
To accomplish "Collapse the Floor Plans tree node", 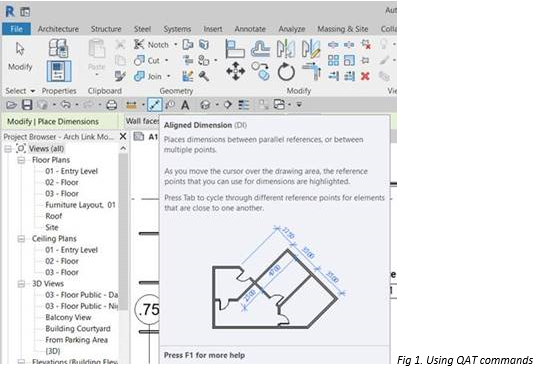I will click(21, 160).
